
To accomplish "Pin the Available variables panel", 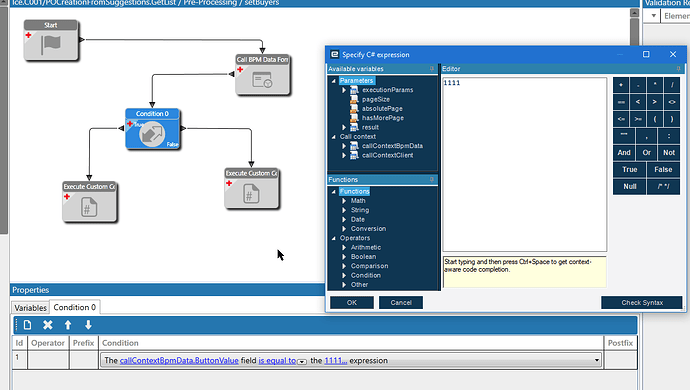I will (x=432, y=69).
